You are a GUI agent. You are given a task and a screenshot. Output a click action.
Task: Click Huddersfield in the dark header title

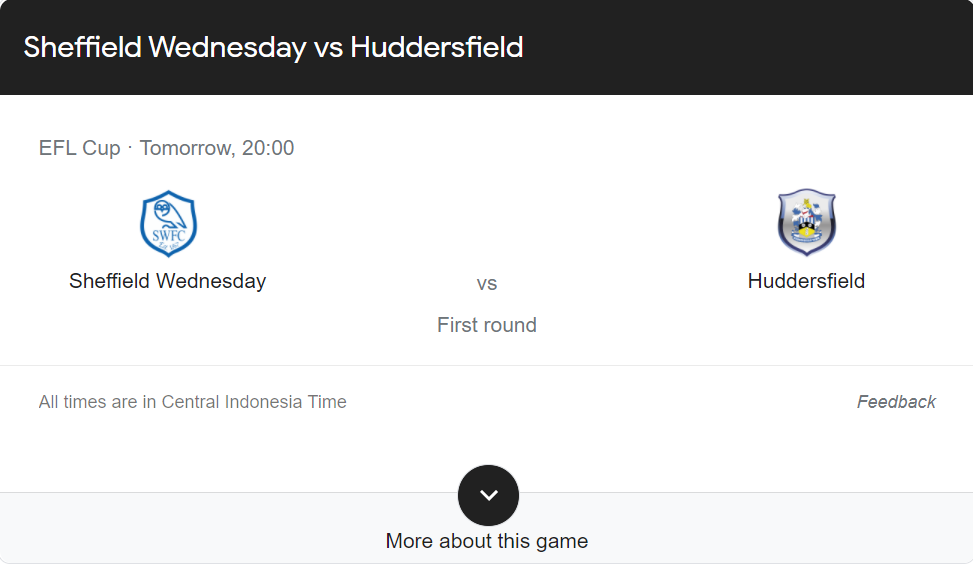point(437,48)
